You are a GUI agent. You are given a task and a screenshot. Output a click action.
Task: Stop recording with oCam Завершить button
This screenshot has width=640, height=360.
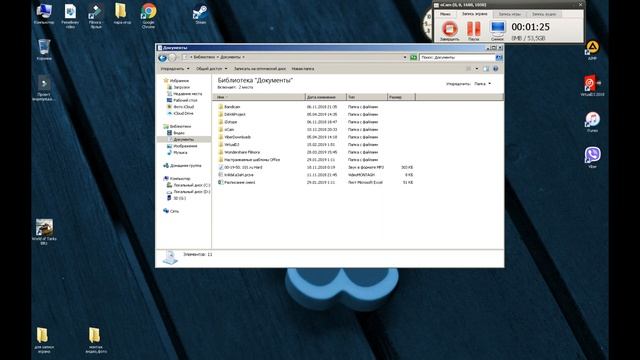pyautogui.click(x=449, y=30)
